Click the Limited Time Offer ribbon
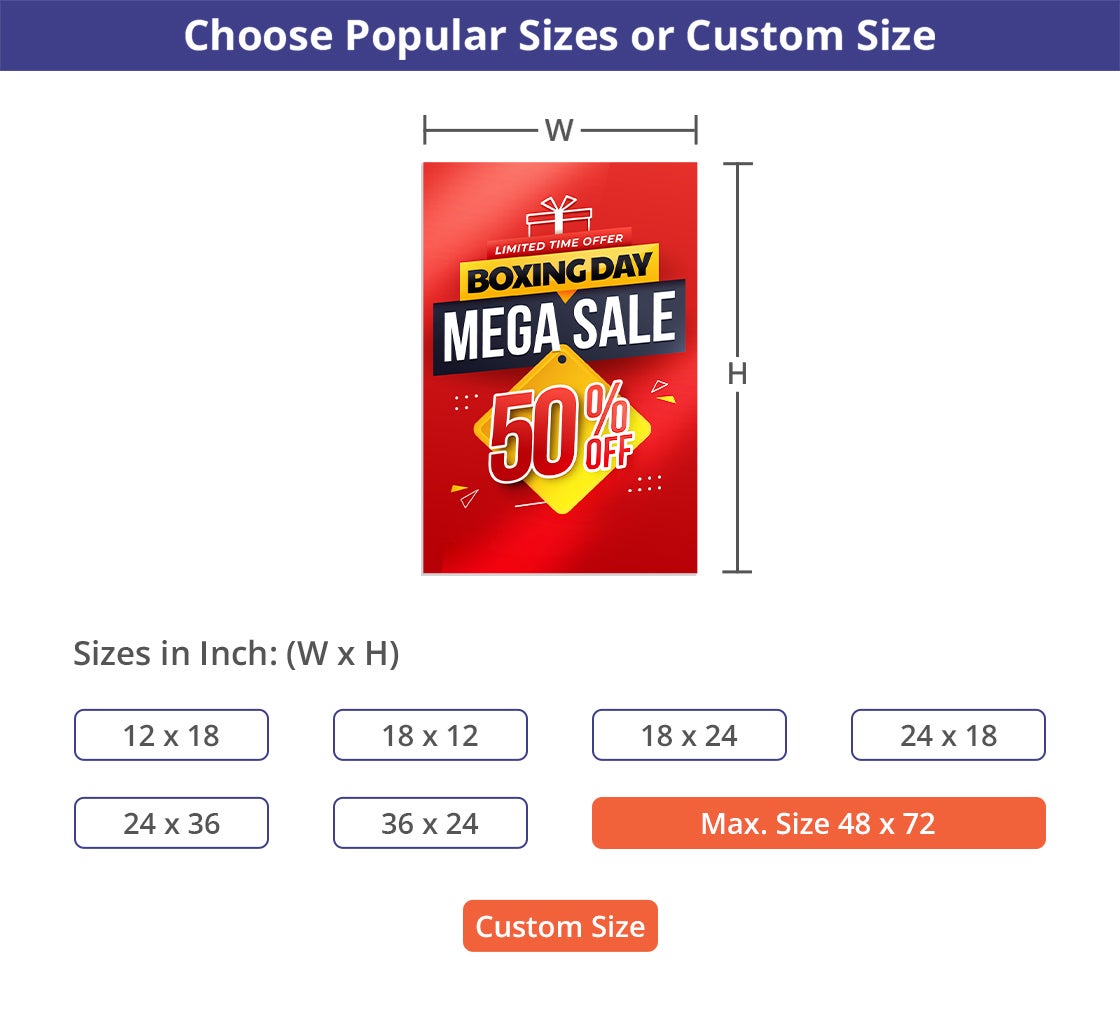This screenshot has height=1020, width=1120. pos(558,244)
